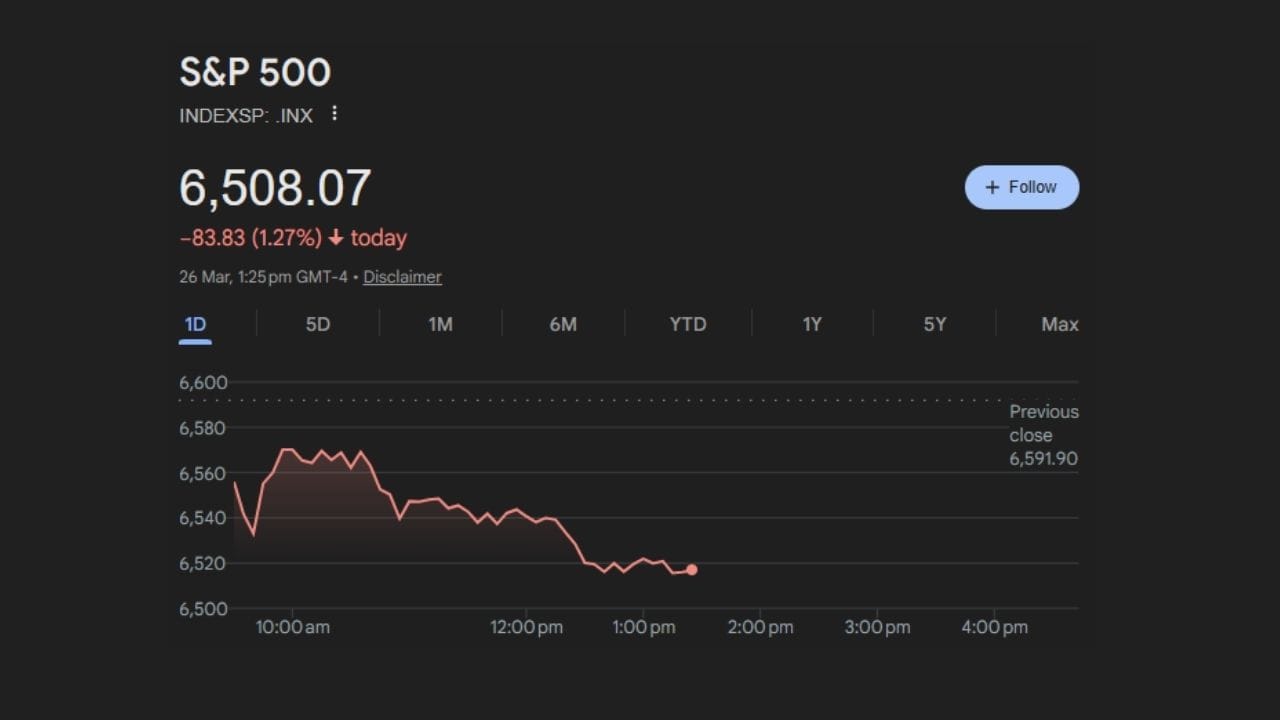1280x720 pixels.
Task: Click the S&P 500 title heading
Action: (x=255, y=72)
